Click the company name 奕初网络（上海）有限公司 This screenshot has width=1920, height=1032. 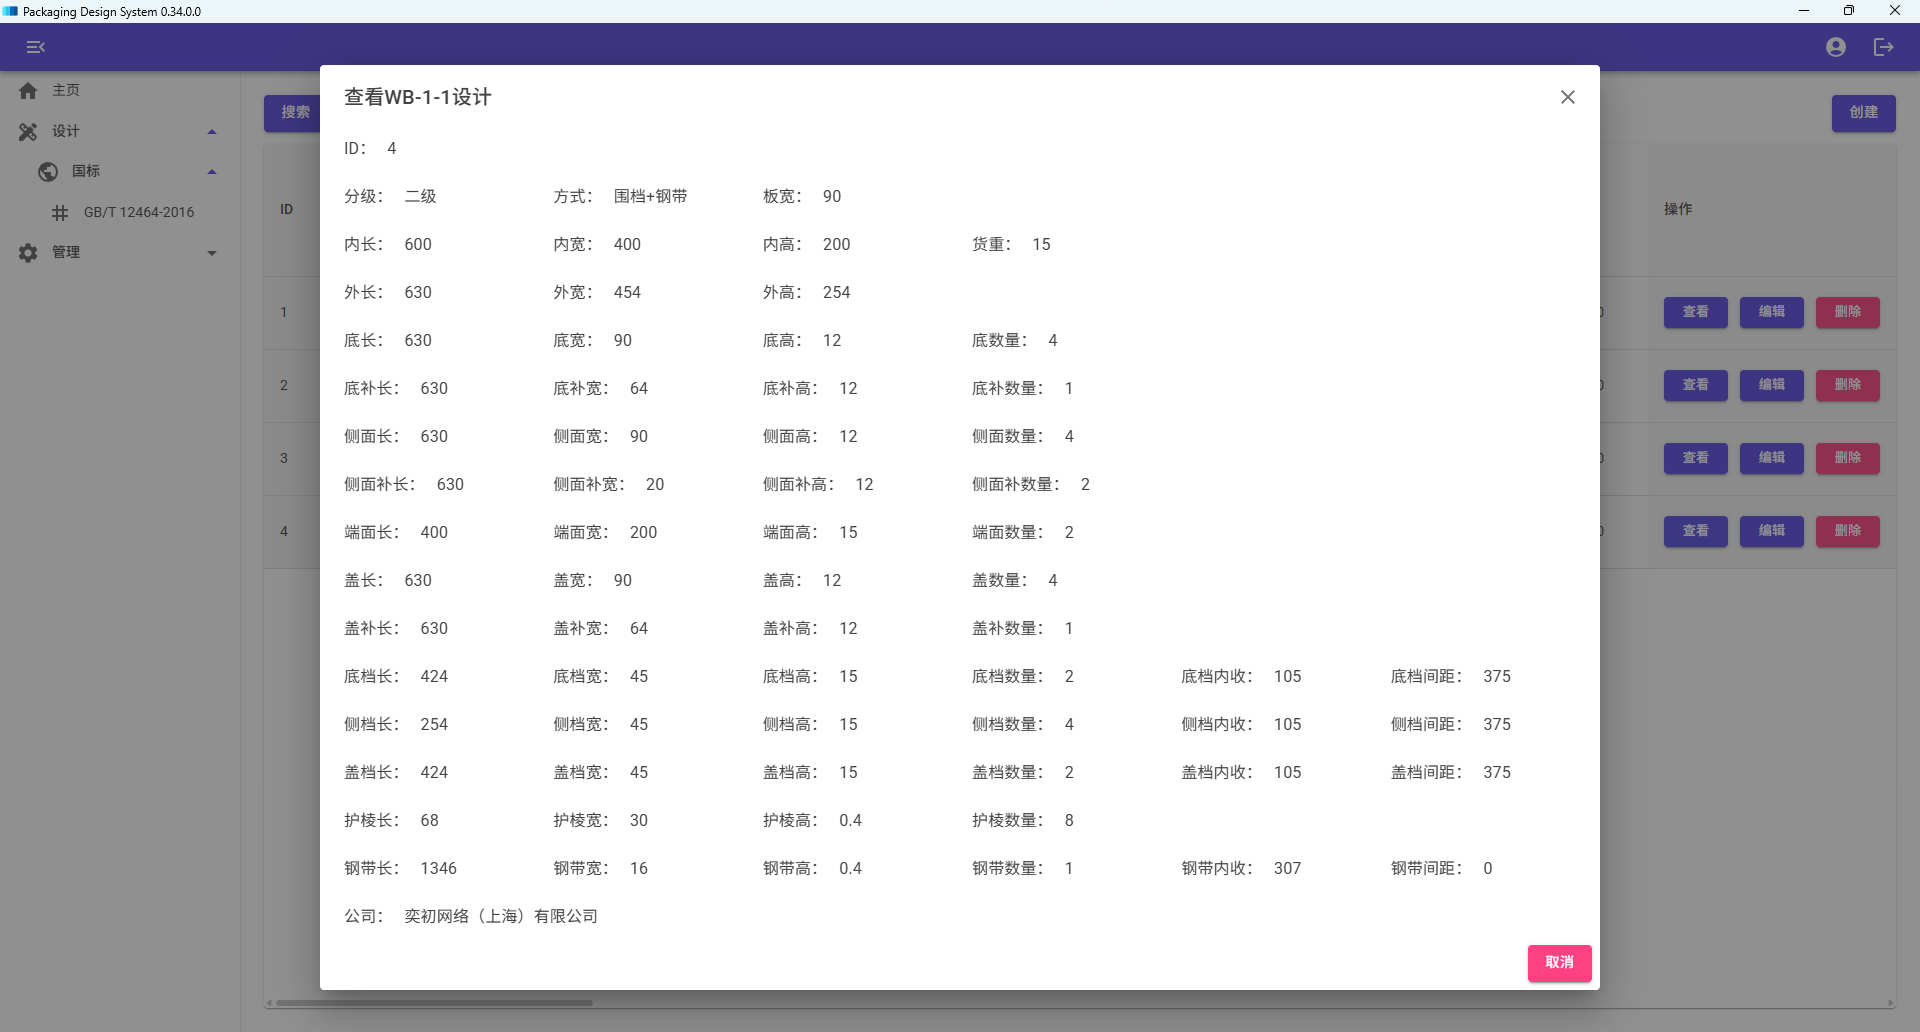point(501,916)
